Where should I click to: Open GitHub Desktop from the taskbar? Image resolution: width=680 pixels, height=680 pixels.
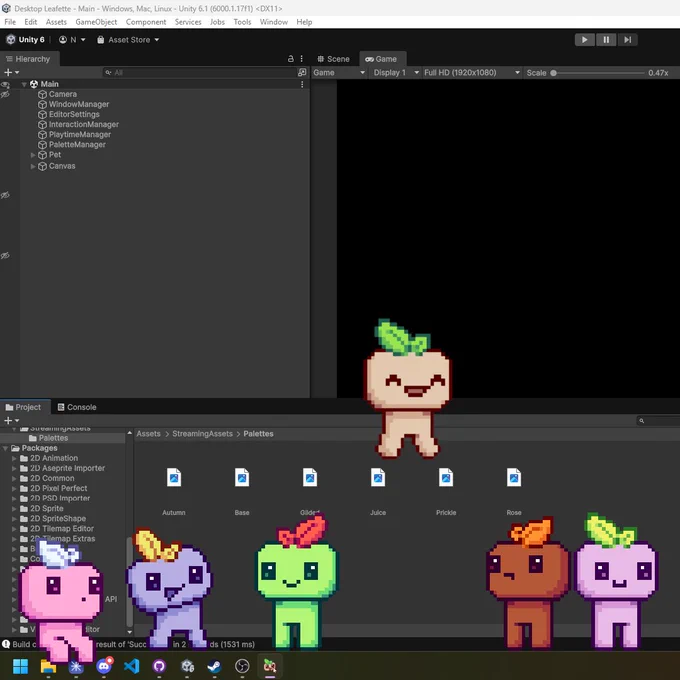coord(159,666)
